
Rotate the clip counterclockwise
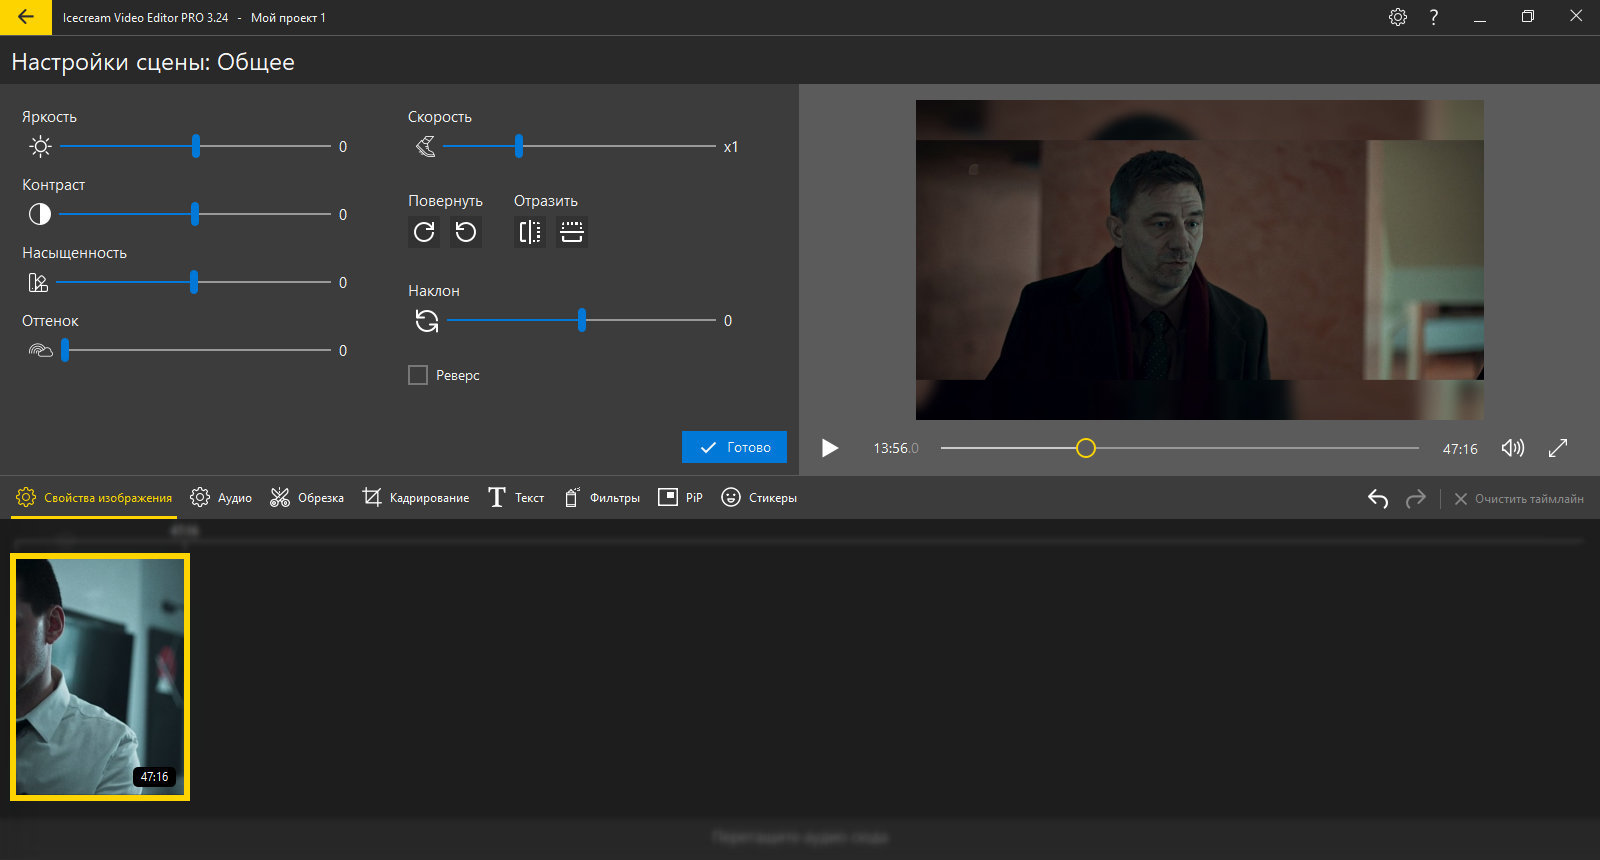(x=466, y=232)
